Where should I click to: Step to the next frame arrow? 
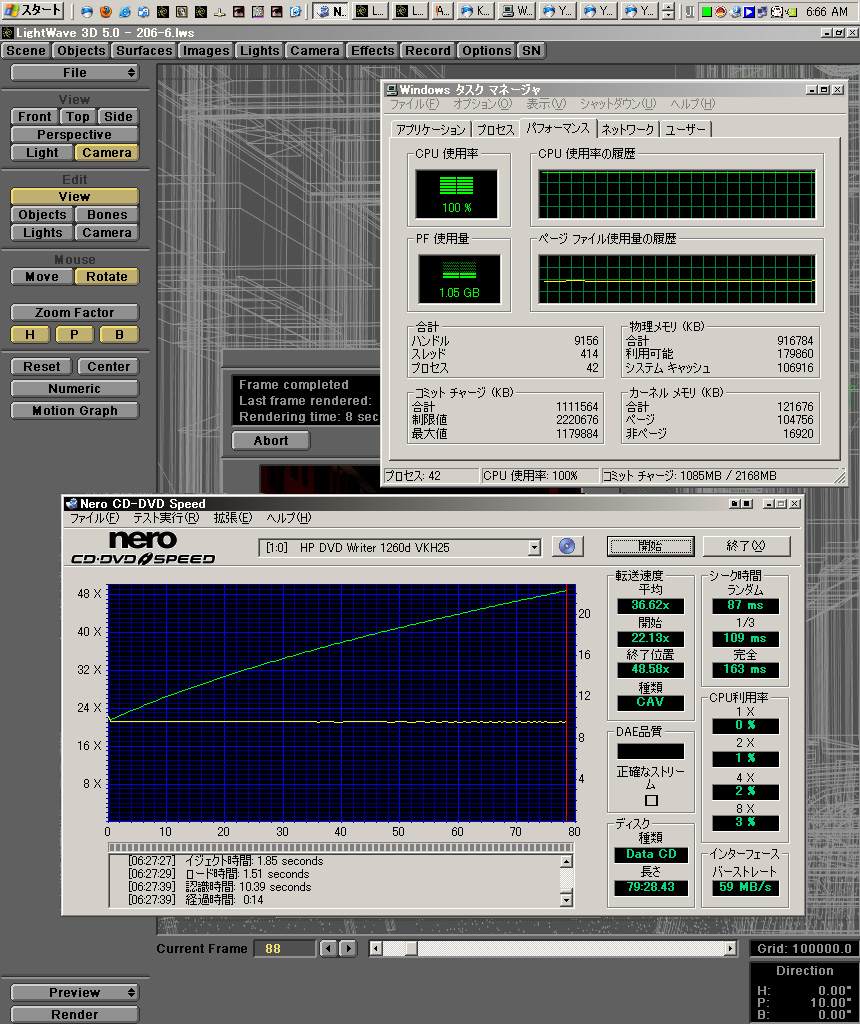pos(348,948)
